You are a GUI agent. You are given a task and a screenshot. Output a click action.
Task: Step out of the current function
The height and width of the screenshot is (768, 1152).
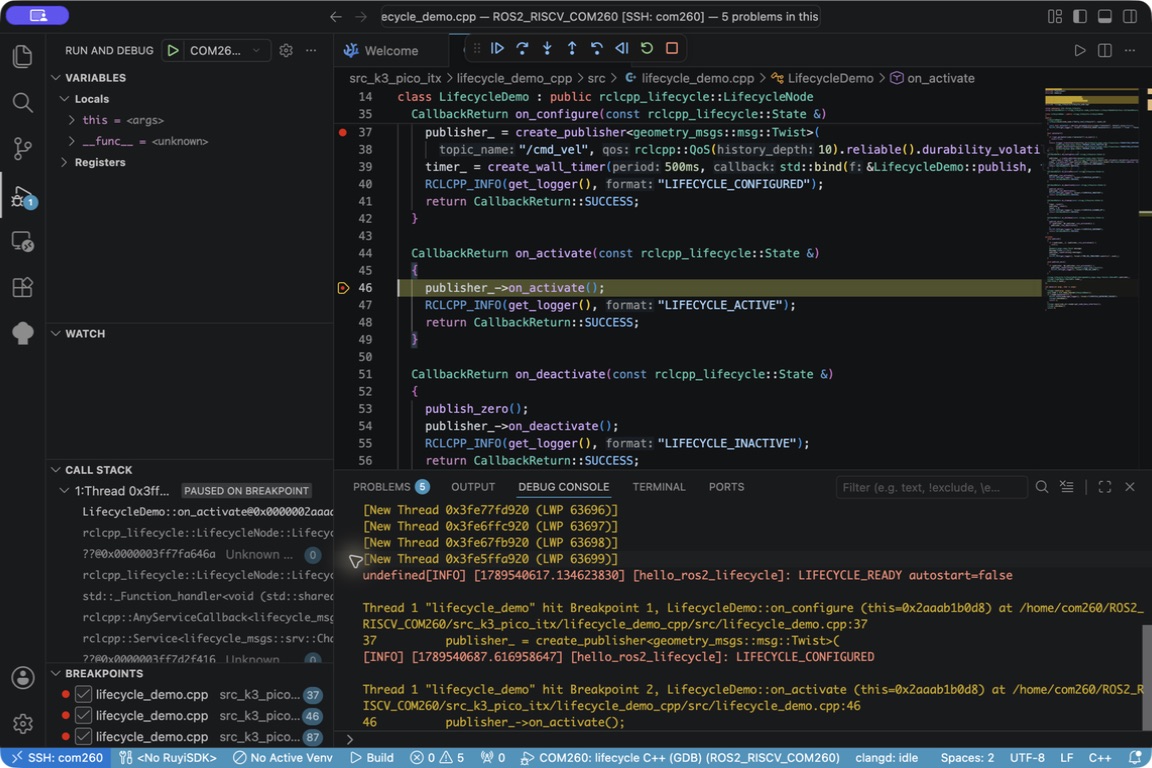[x=572, y=49]
